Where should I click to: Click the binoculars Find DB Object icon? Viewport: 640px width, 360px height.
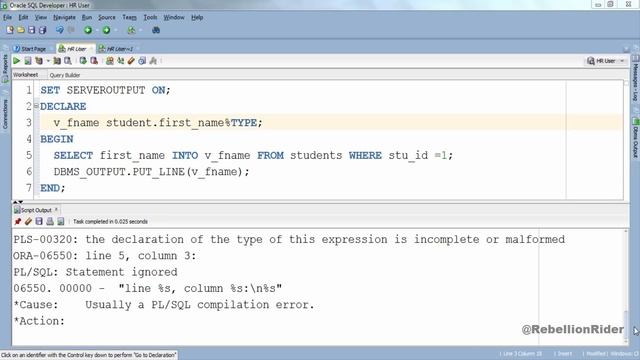click(x=156, y=30)
